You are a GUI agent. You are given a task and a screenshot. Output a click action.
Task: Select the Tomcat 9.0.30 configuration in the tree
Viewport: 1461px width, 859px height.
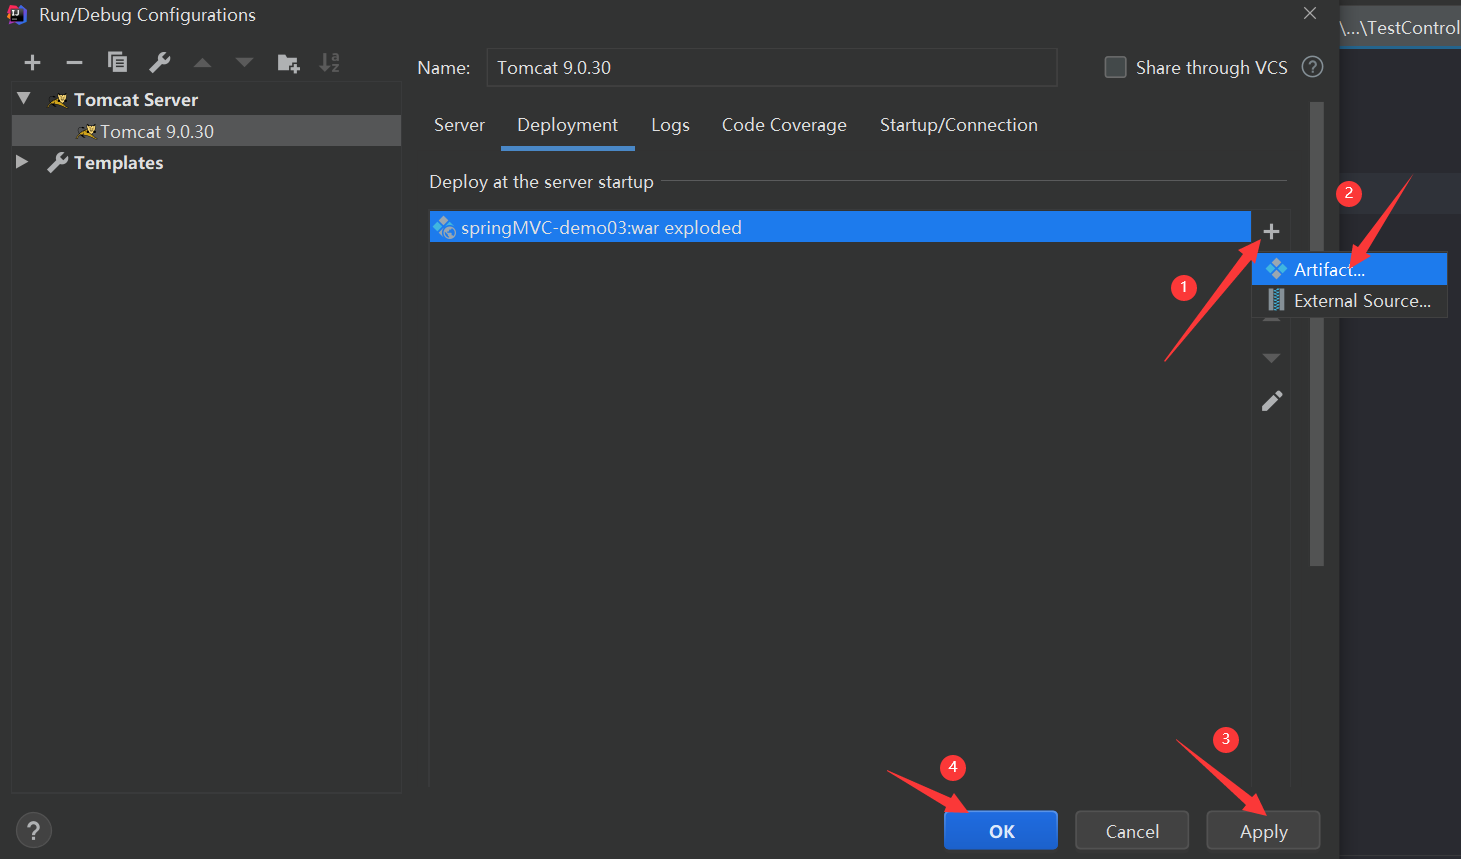206,131
